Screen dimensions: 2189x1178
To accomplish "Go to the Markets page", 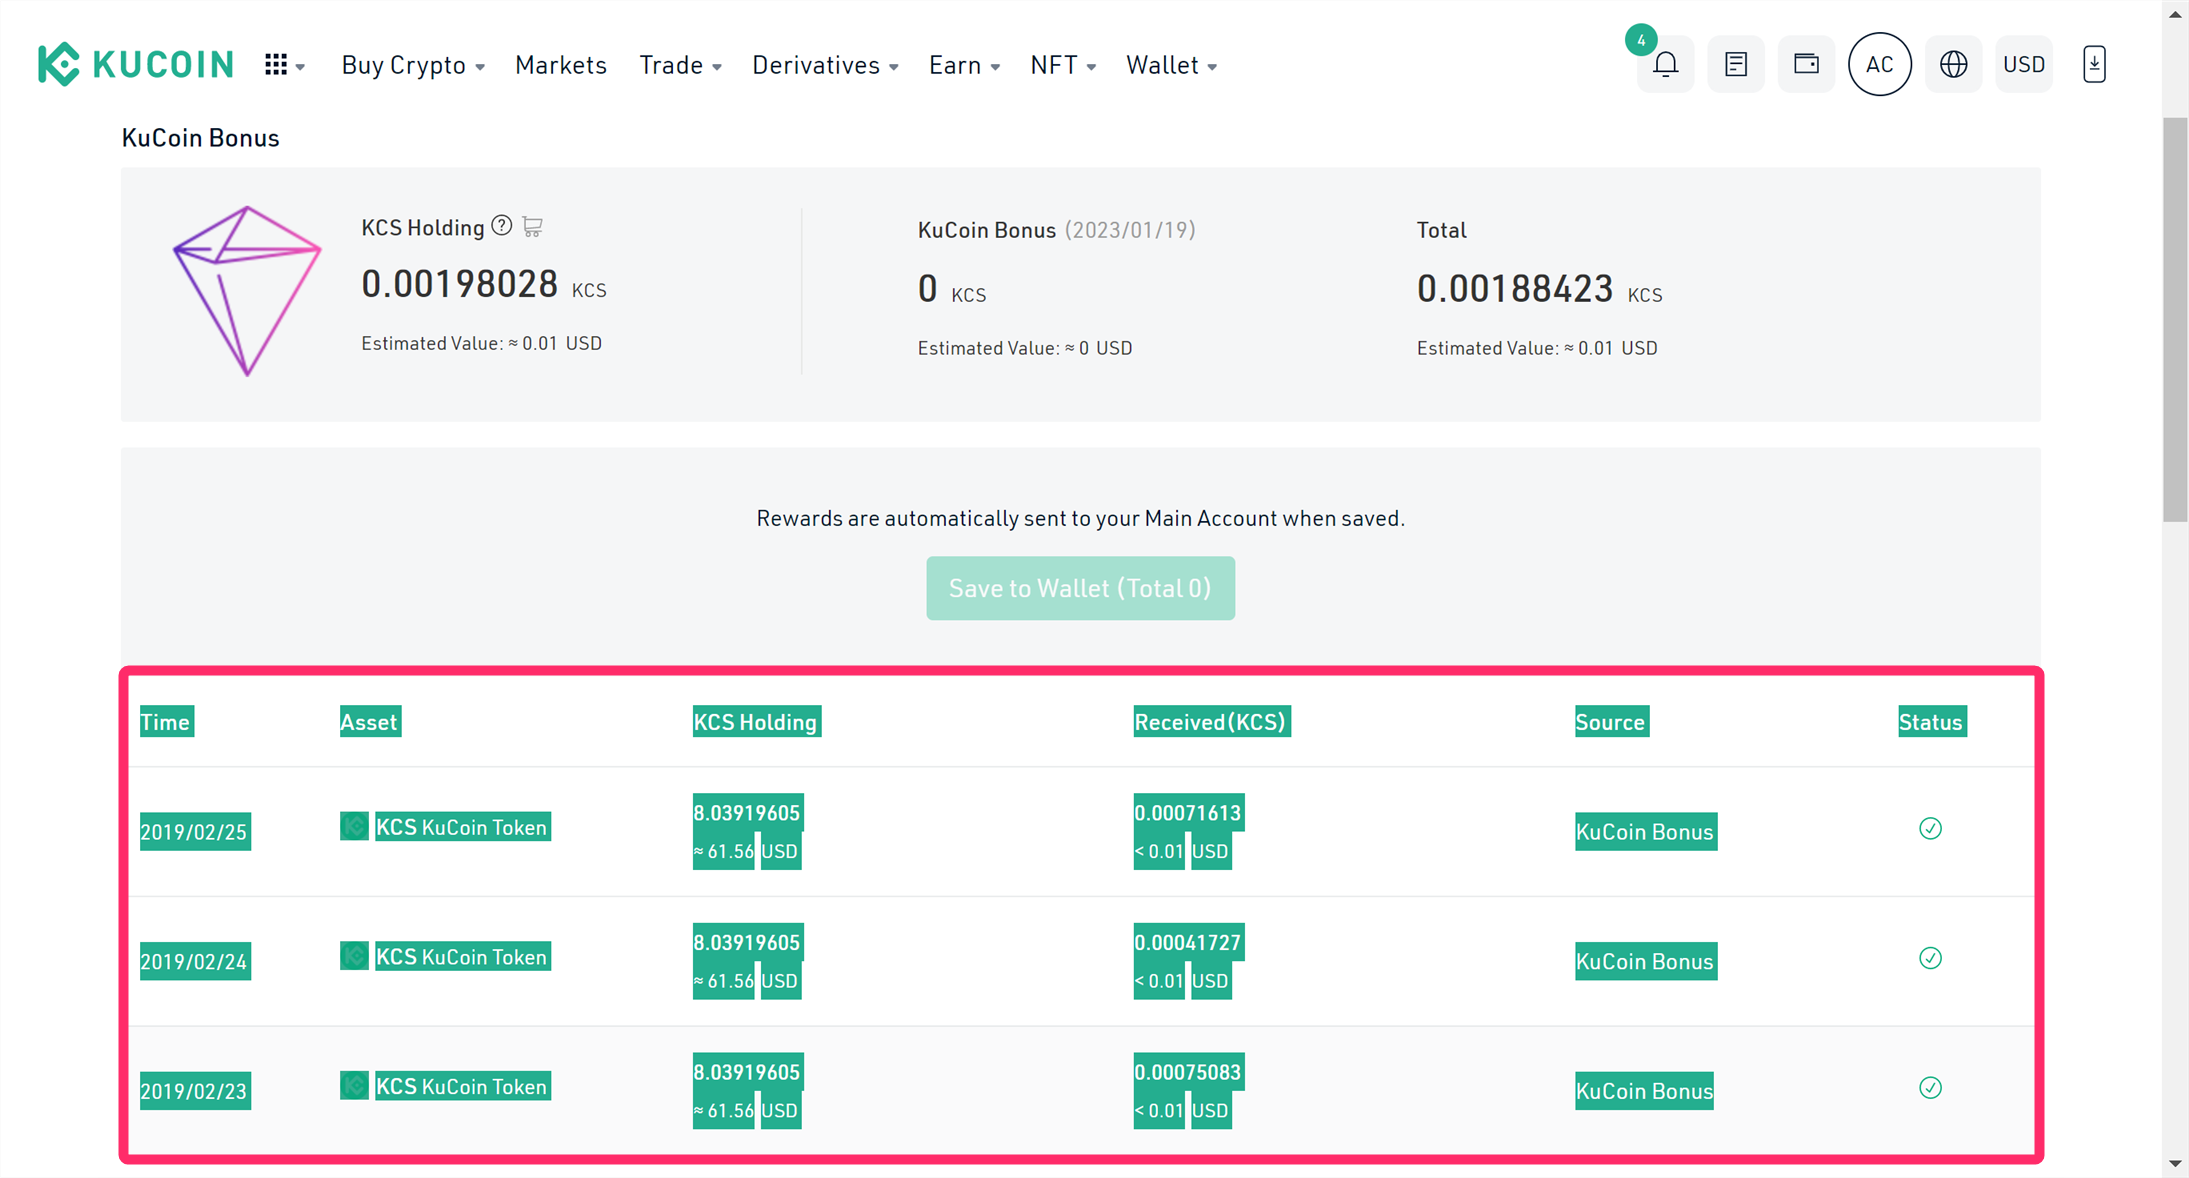I will click(561, 65).
